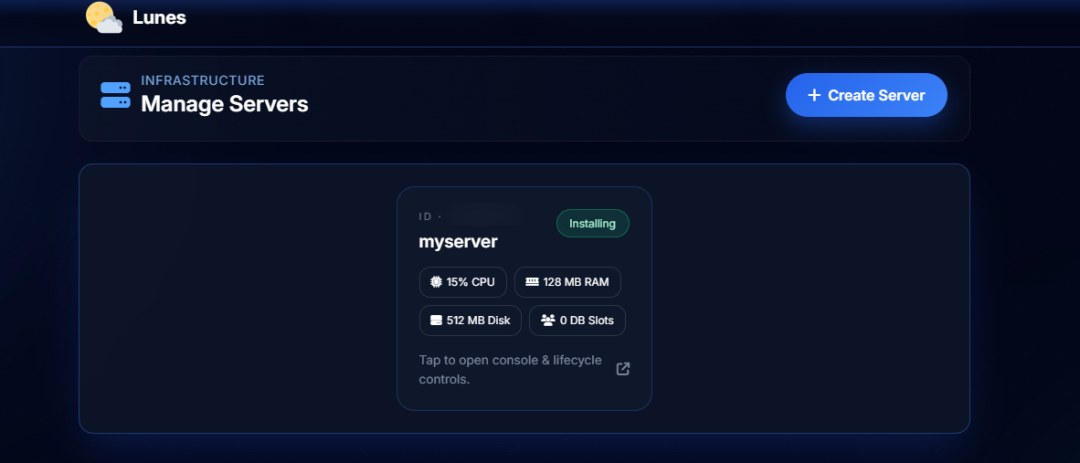This screenshot has width=1080, height=463.
Task: Click the RAM memory icon
Action: coord(531,282)
